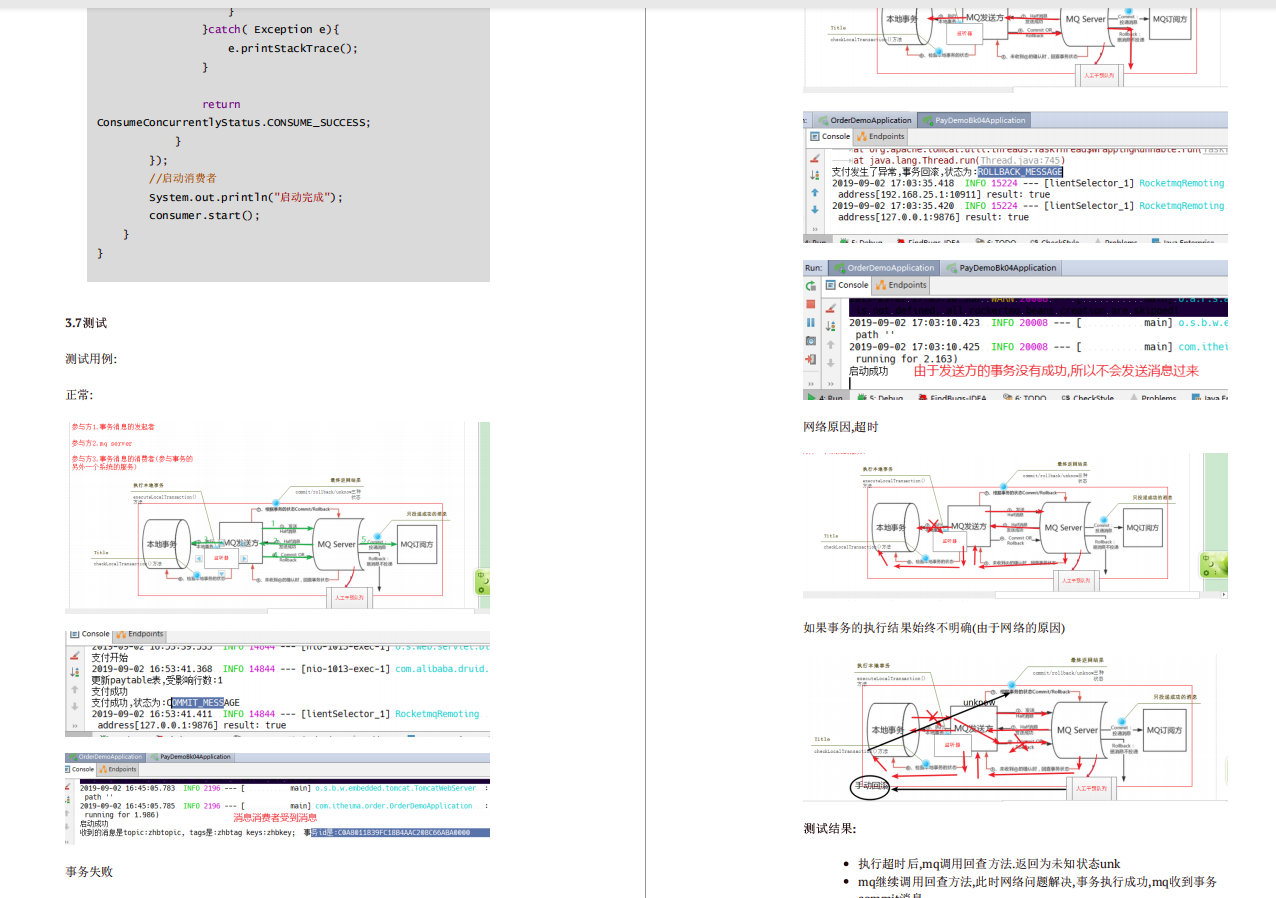Click the 3.7测试 heading
Viewport: 1276px width, 898px height.
tap(86, 323)
